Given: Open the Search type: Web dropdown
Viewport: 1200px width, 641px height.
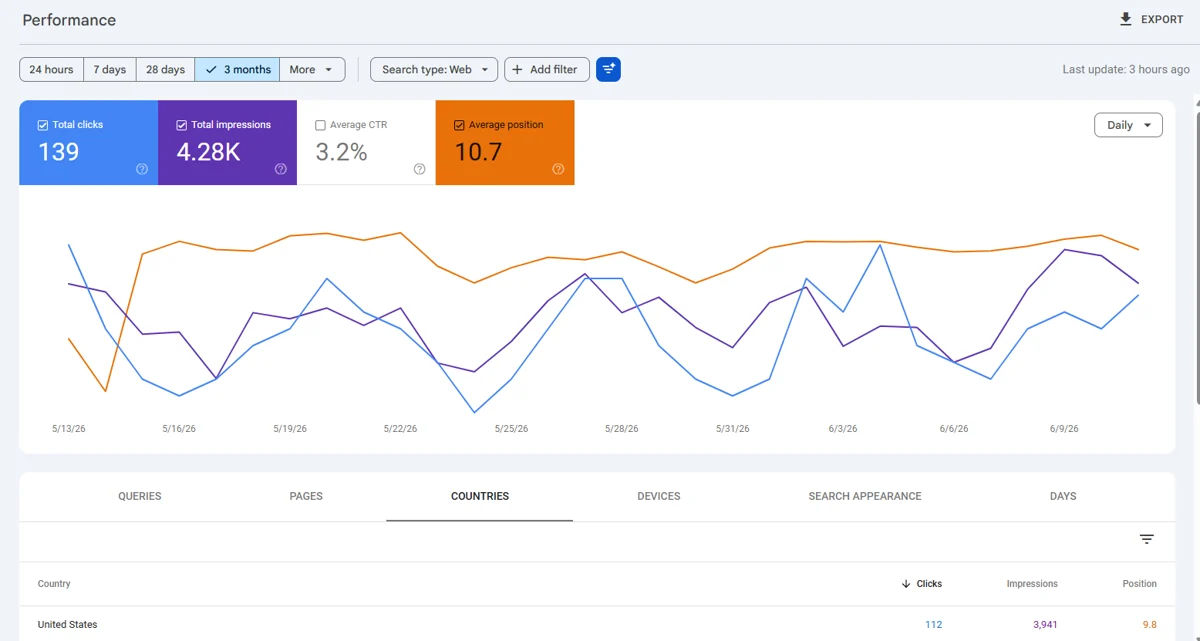Looking at the screenshot, I should tap(434, 69).
